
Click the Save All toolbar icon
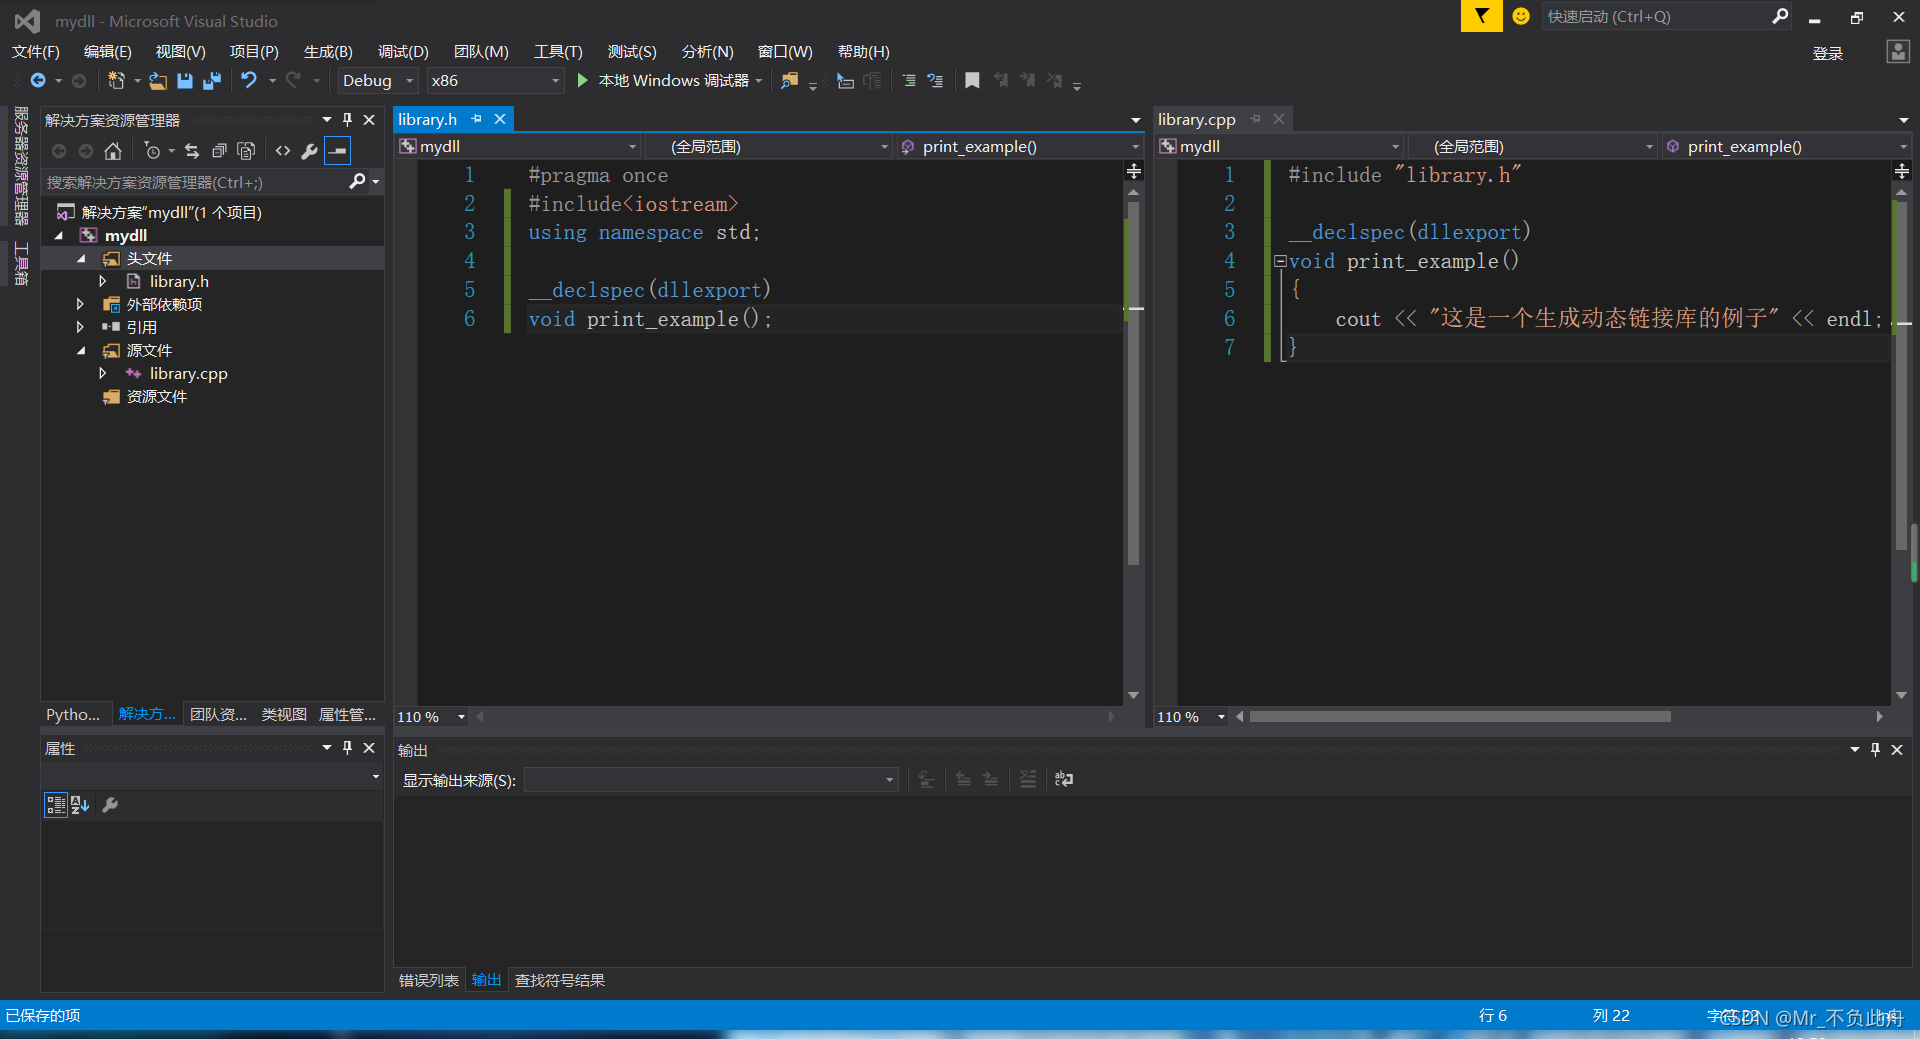point(212,81)
